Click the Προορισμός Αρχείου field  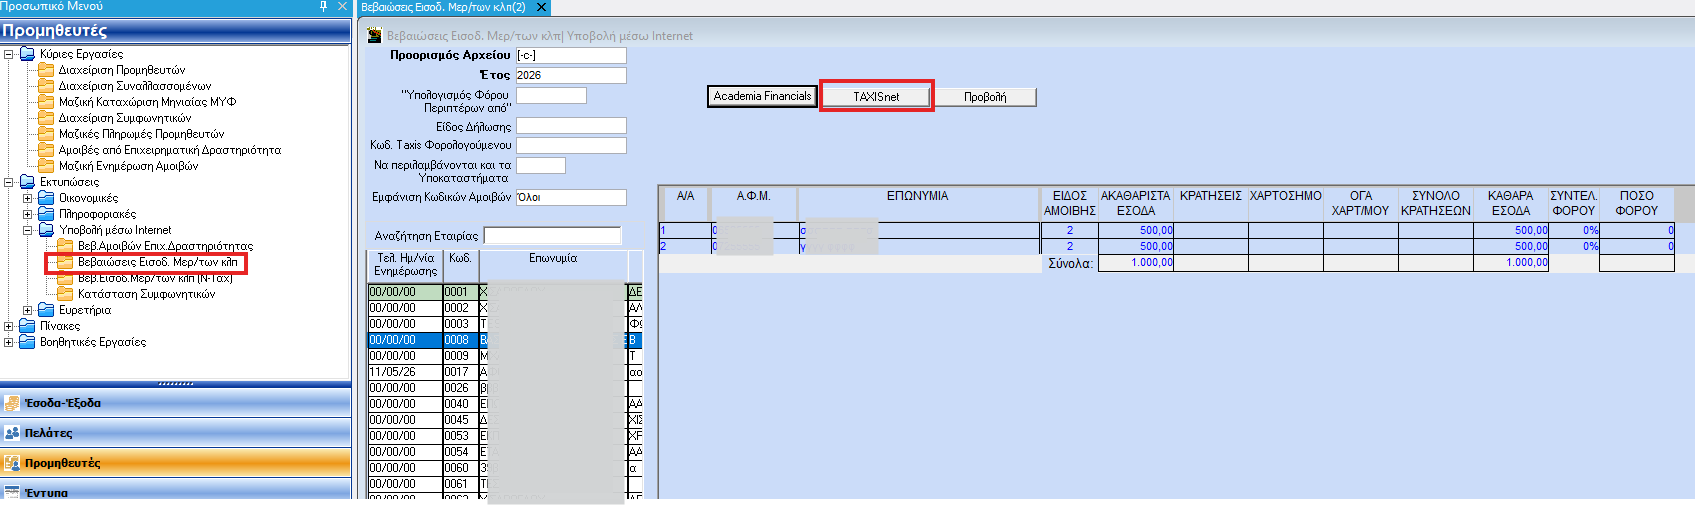(x=571, y=55)
